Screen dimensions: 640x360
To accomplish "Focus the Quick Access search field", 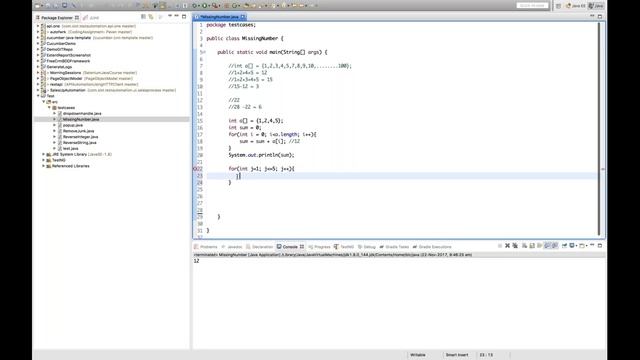I will (x=532, y=5).
